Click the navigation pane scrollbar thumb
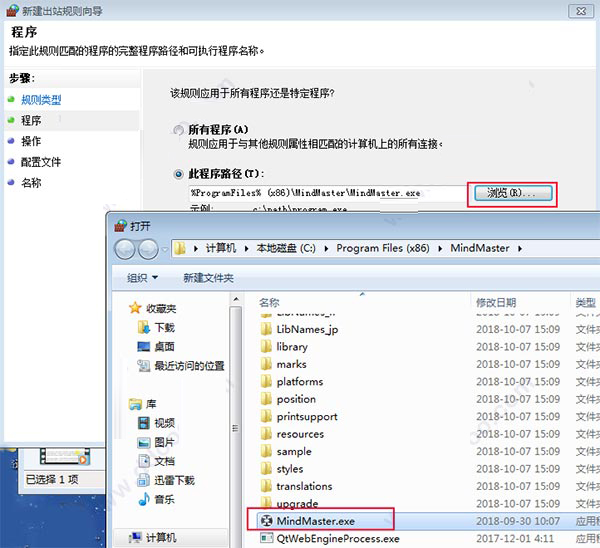This screenshot has width=600, height=548. click(236, 428)
